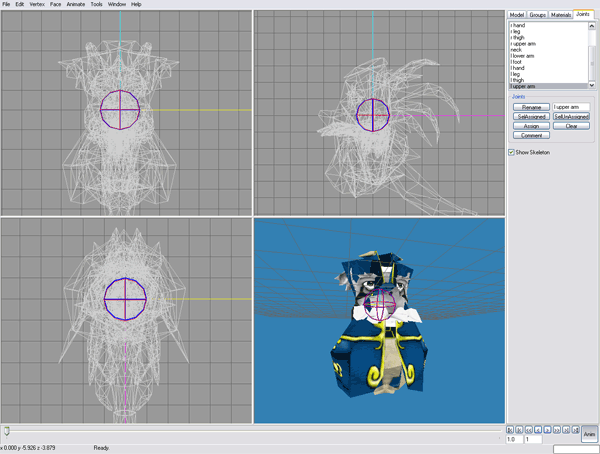Open the Animate menu
Screen dimensions: 600x454
[76, 4]
